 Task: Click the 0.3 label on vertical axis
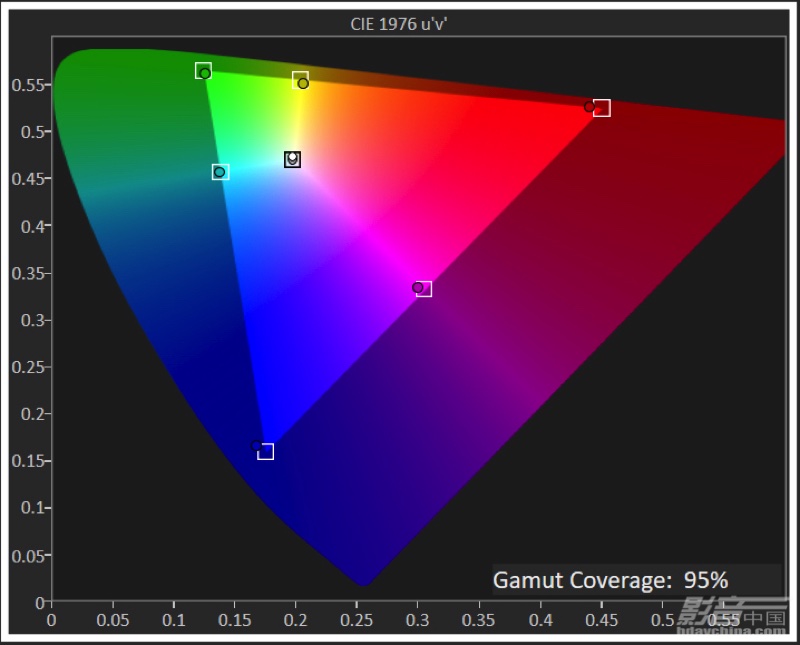[33, 320]
